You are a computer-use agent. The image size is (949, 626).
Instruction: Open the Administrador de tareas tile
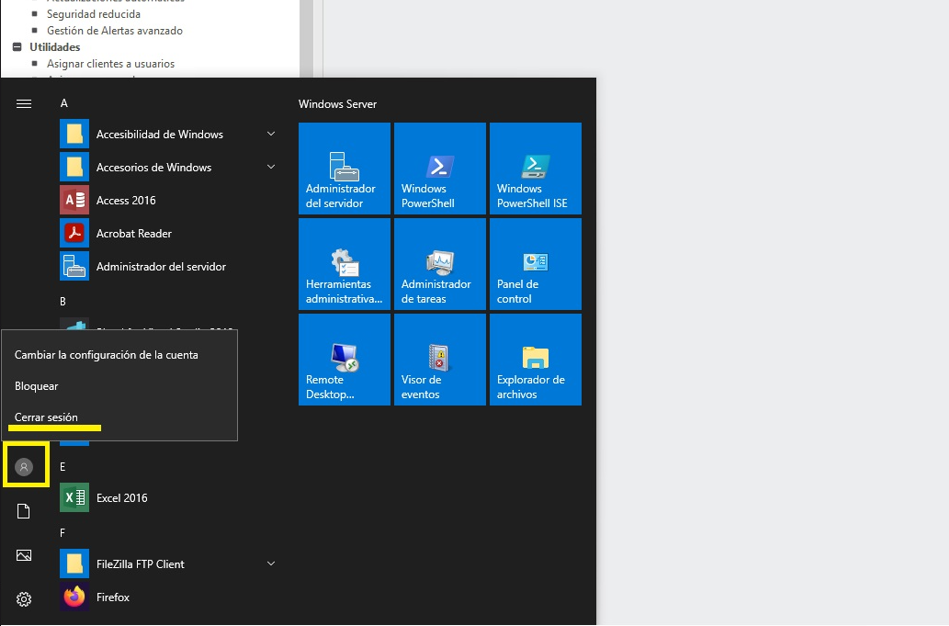pos(440,264)
